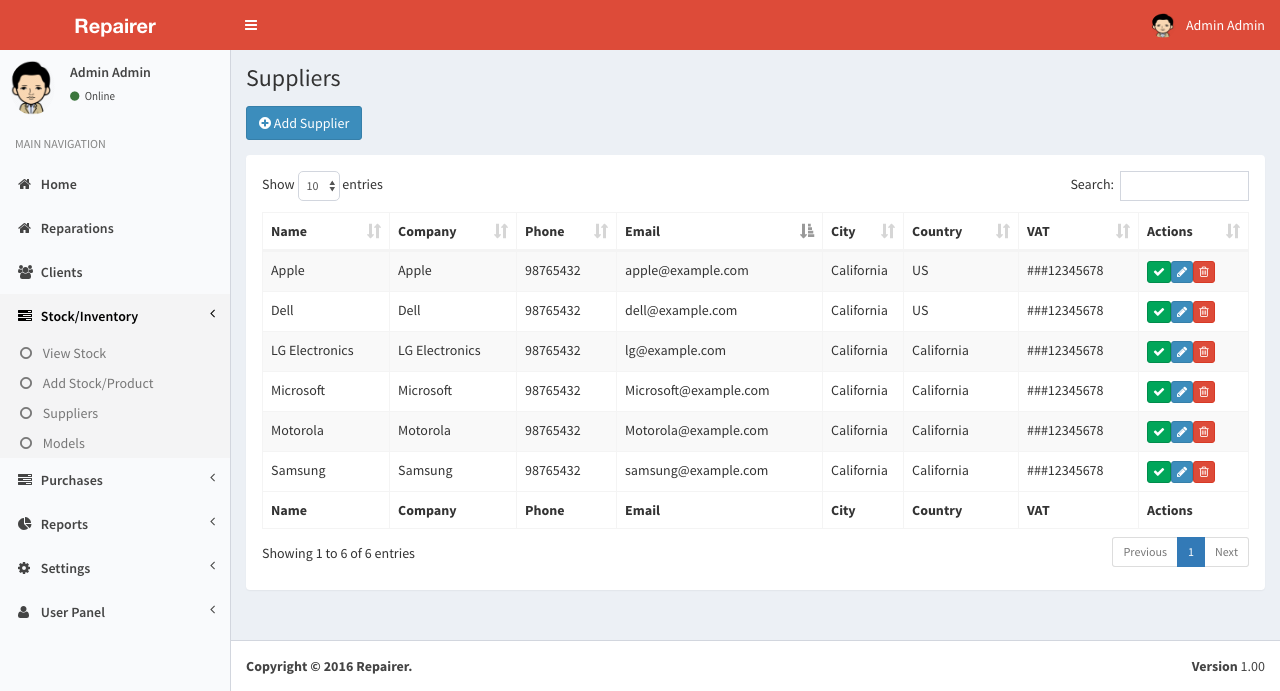Click the hamburger sidebar toggle icon
The image size is (1280, 691).
click(251, 25)
